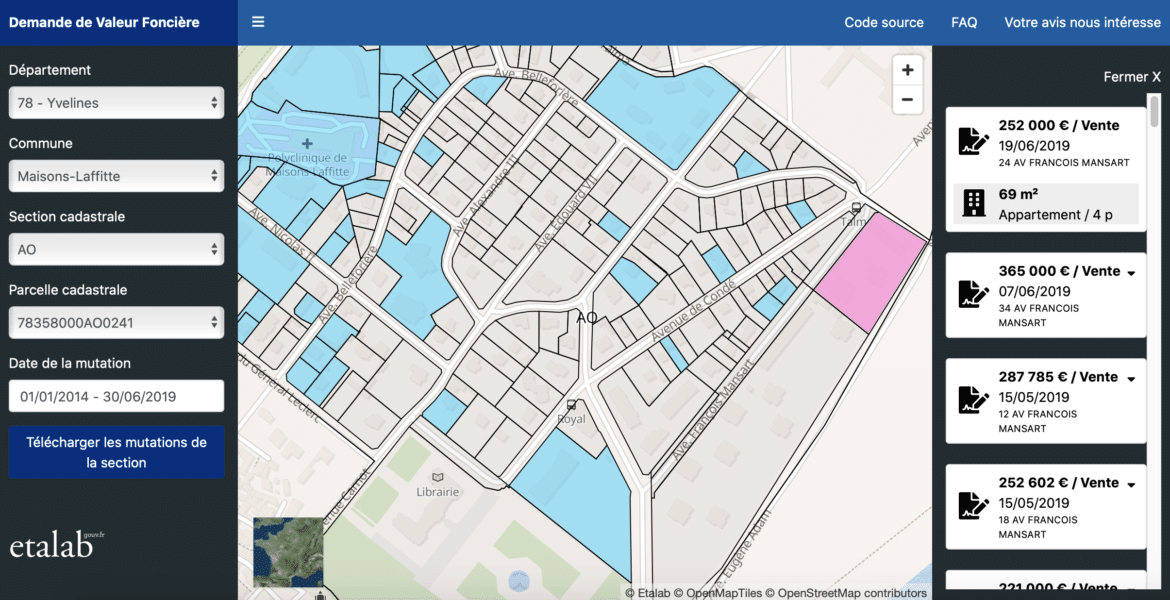Open the Parcelle cadastrale dropdown
This screenshot has height=600, width=1170.
click(116, 322)
